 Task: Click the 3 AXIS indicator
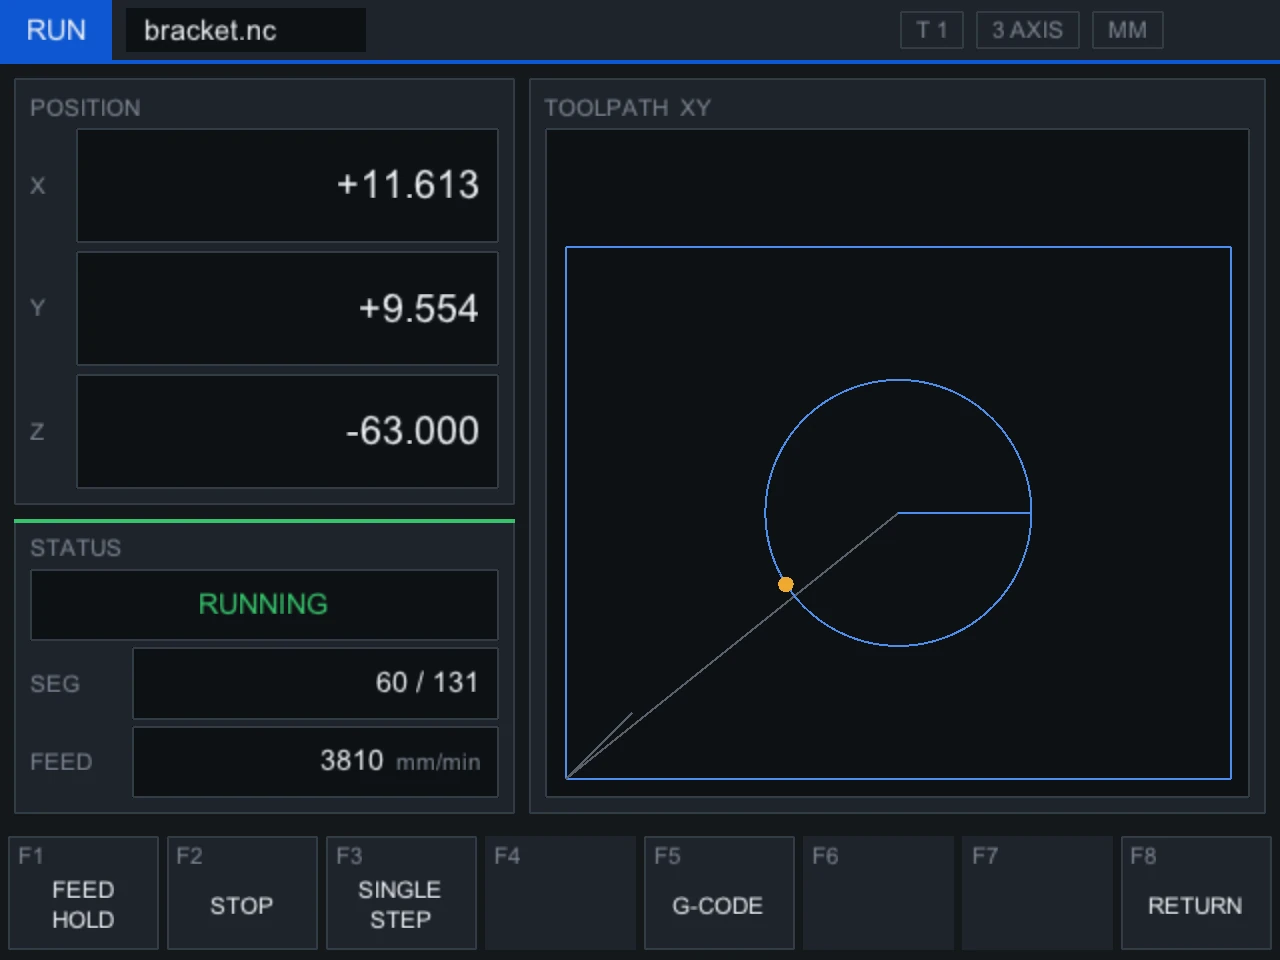coord(1028,30)
